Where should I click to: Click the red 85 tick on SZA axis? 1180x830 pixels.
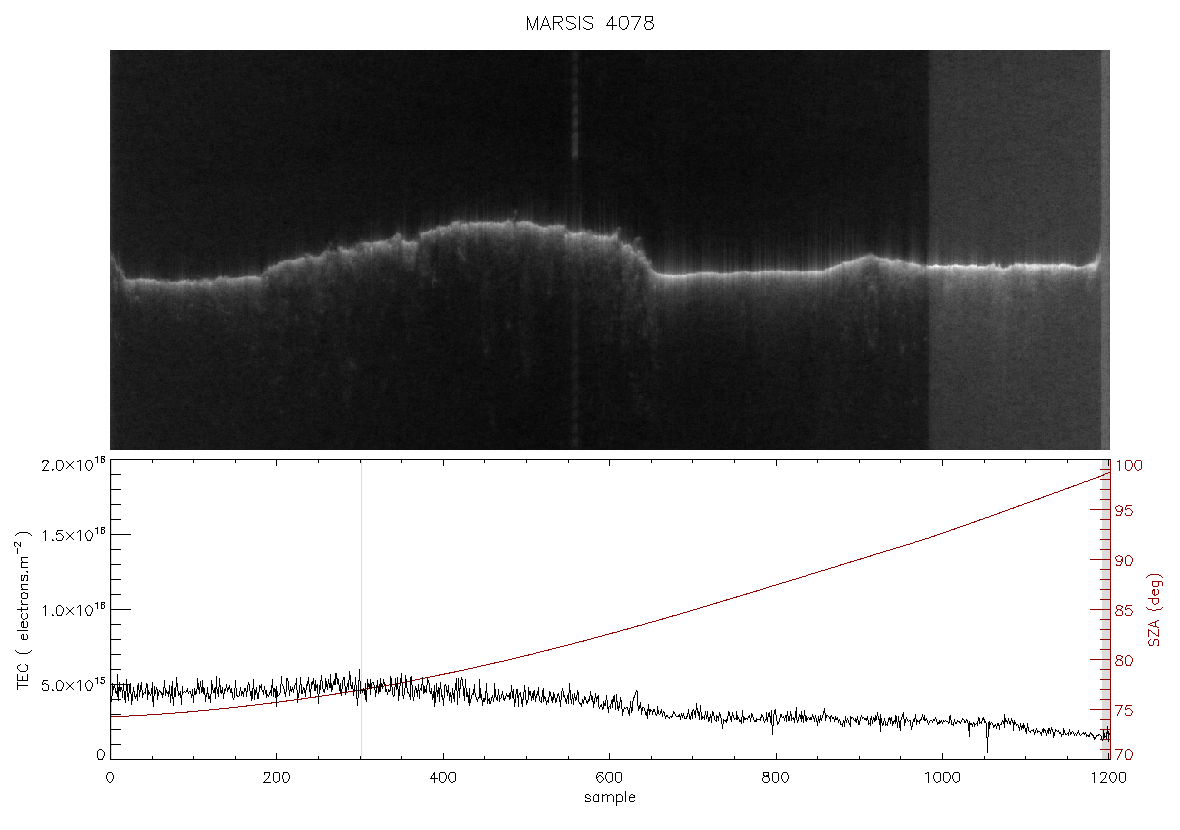click(1124, 610)
